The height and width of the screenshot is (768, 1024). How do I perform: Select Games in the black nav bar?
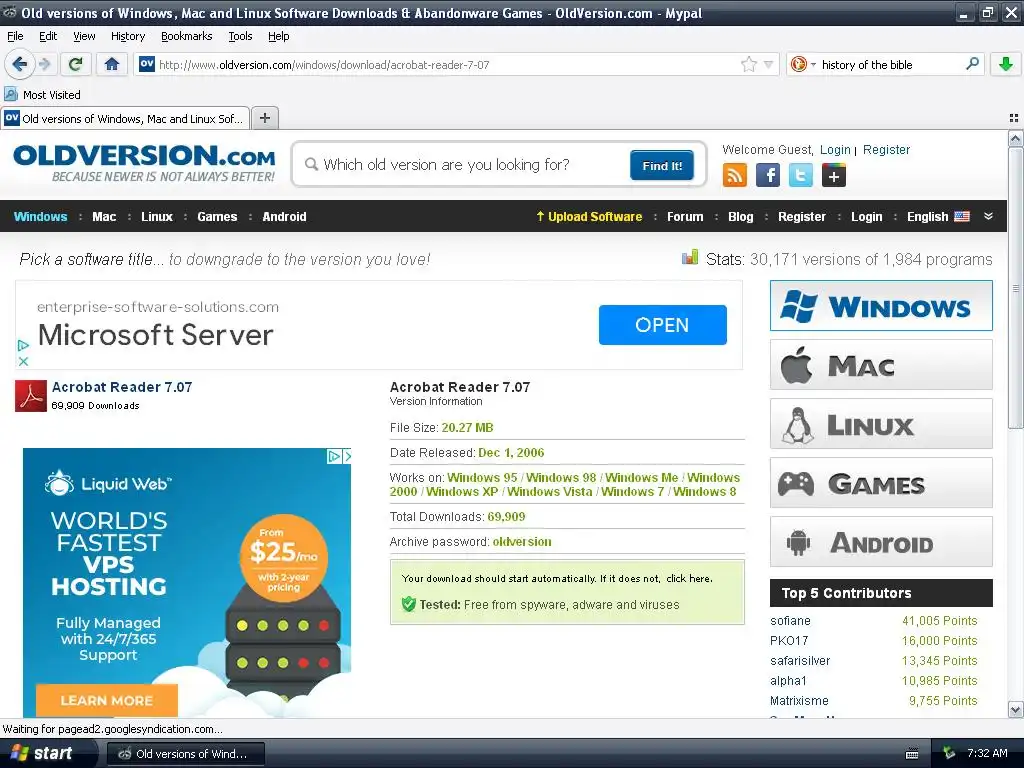(x=217, y=216)
